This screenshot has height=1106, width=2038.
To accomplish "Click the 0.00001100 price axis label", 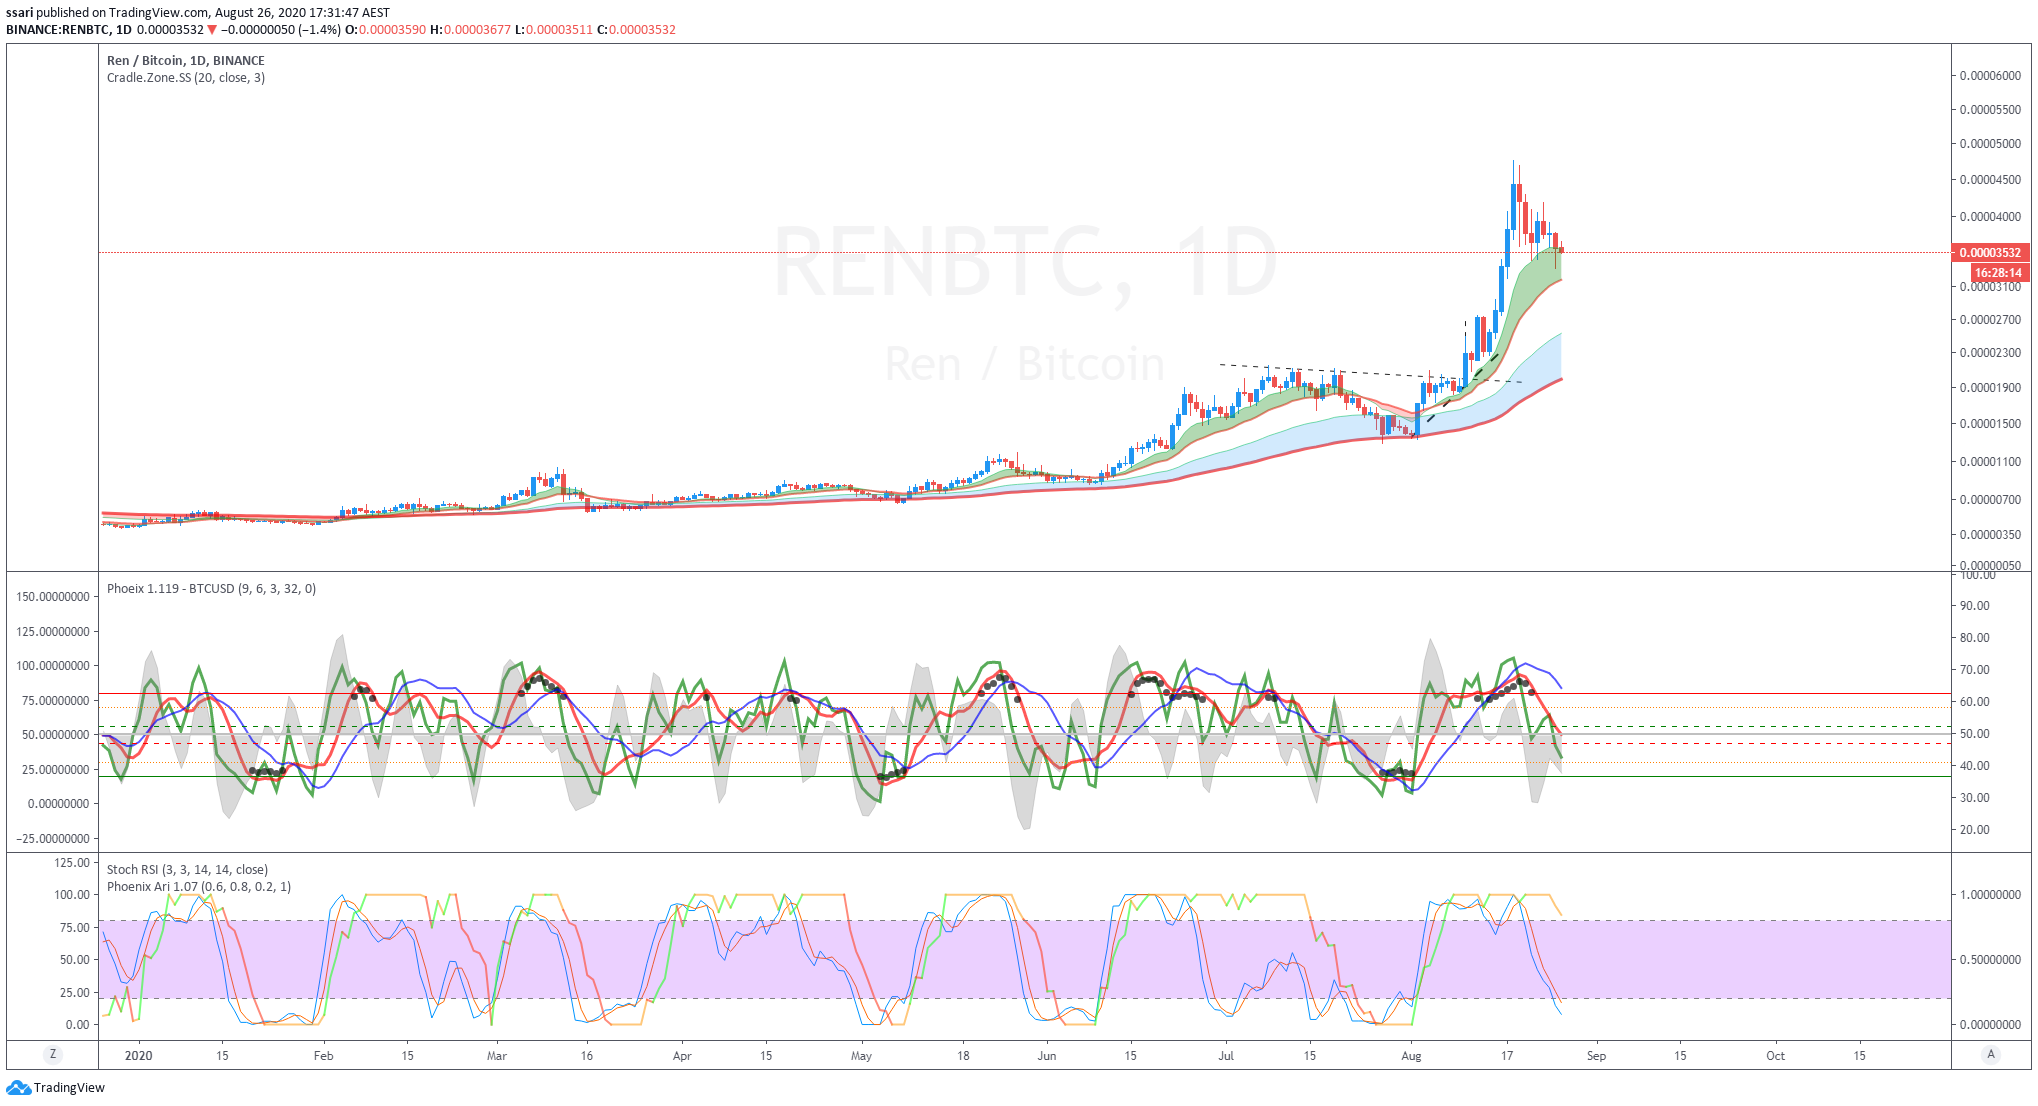I will [1990, 462].
